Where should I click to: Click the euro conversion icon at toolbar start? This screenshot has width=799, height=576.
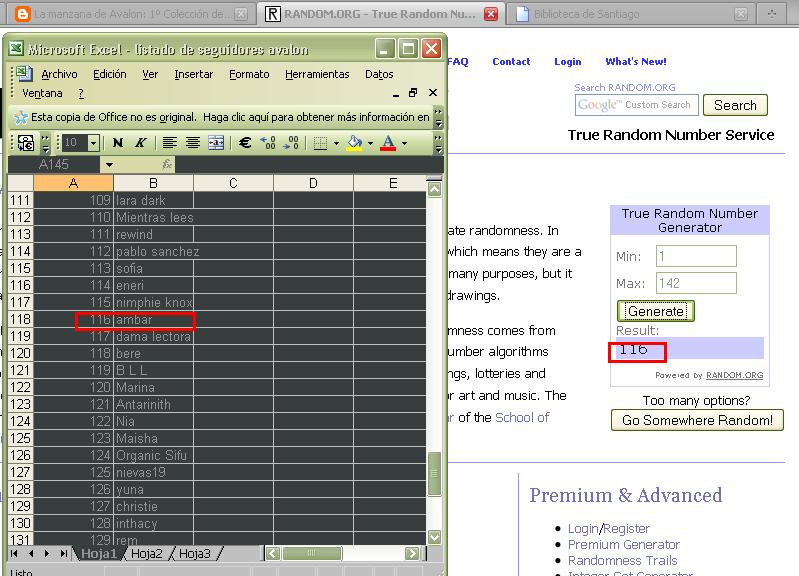point(26,143)
